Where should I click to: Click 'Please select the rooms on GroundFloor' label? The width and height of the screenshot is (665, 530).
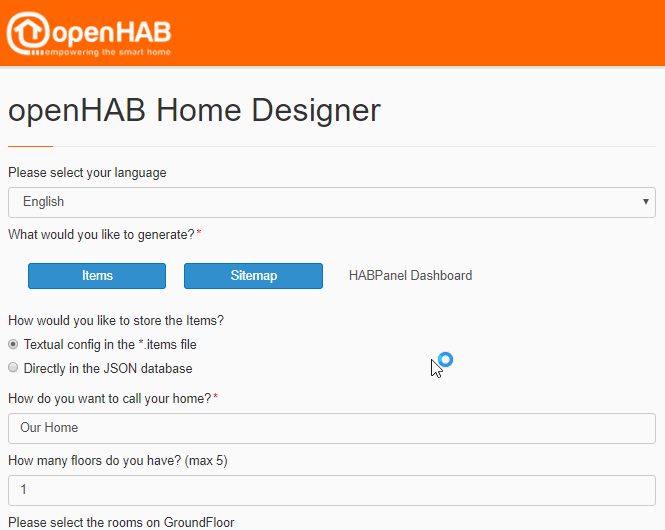coord(121,522)
